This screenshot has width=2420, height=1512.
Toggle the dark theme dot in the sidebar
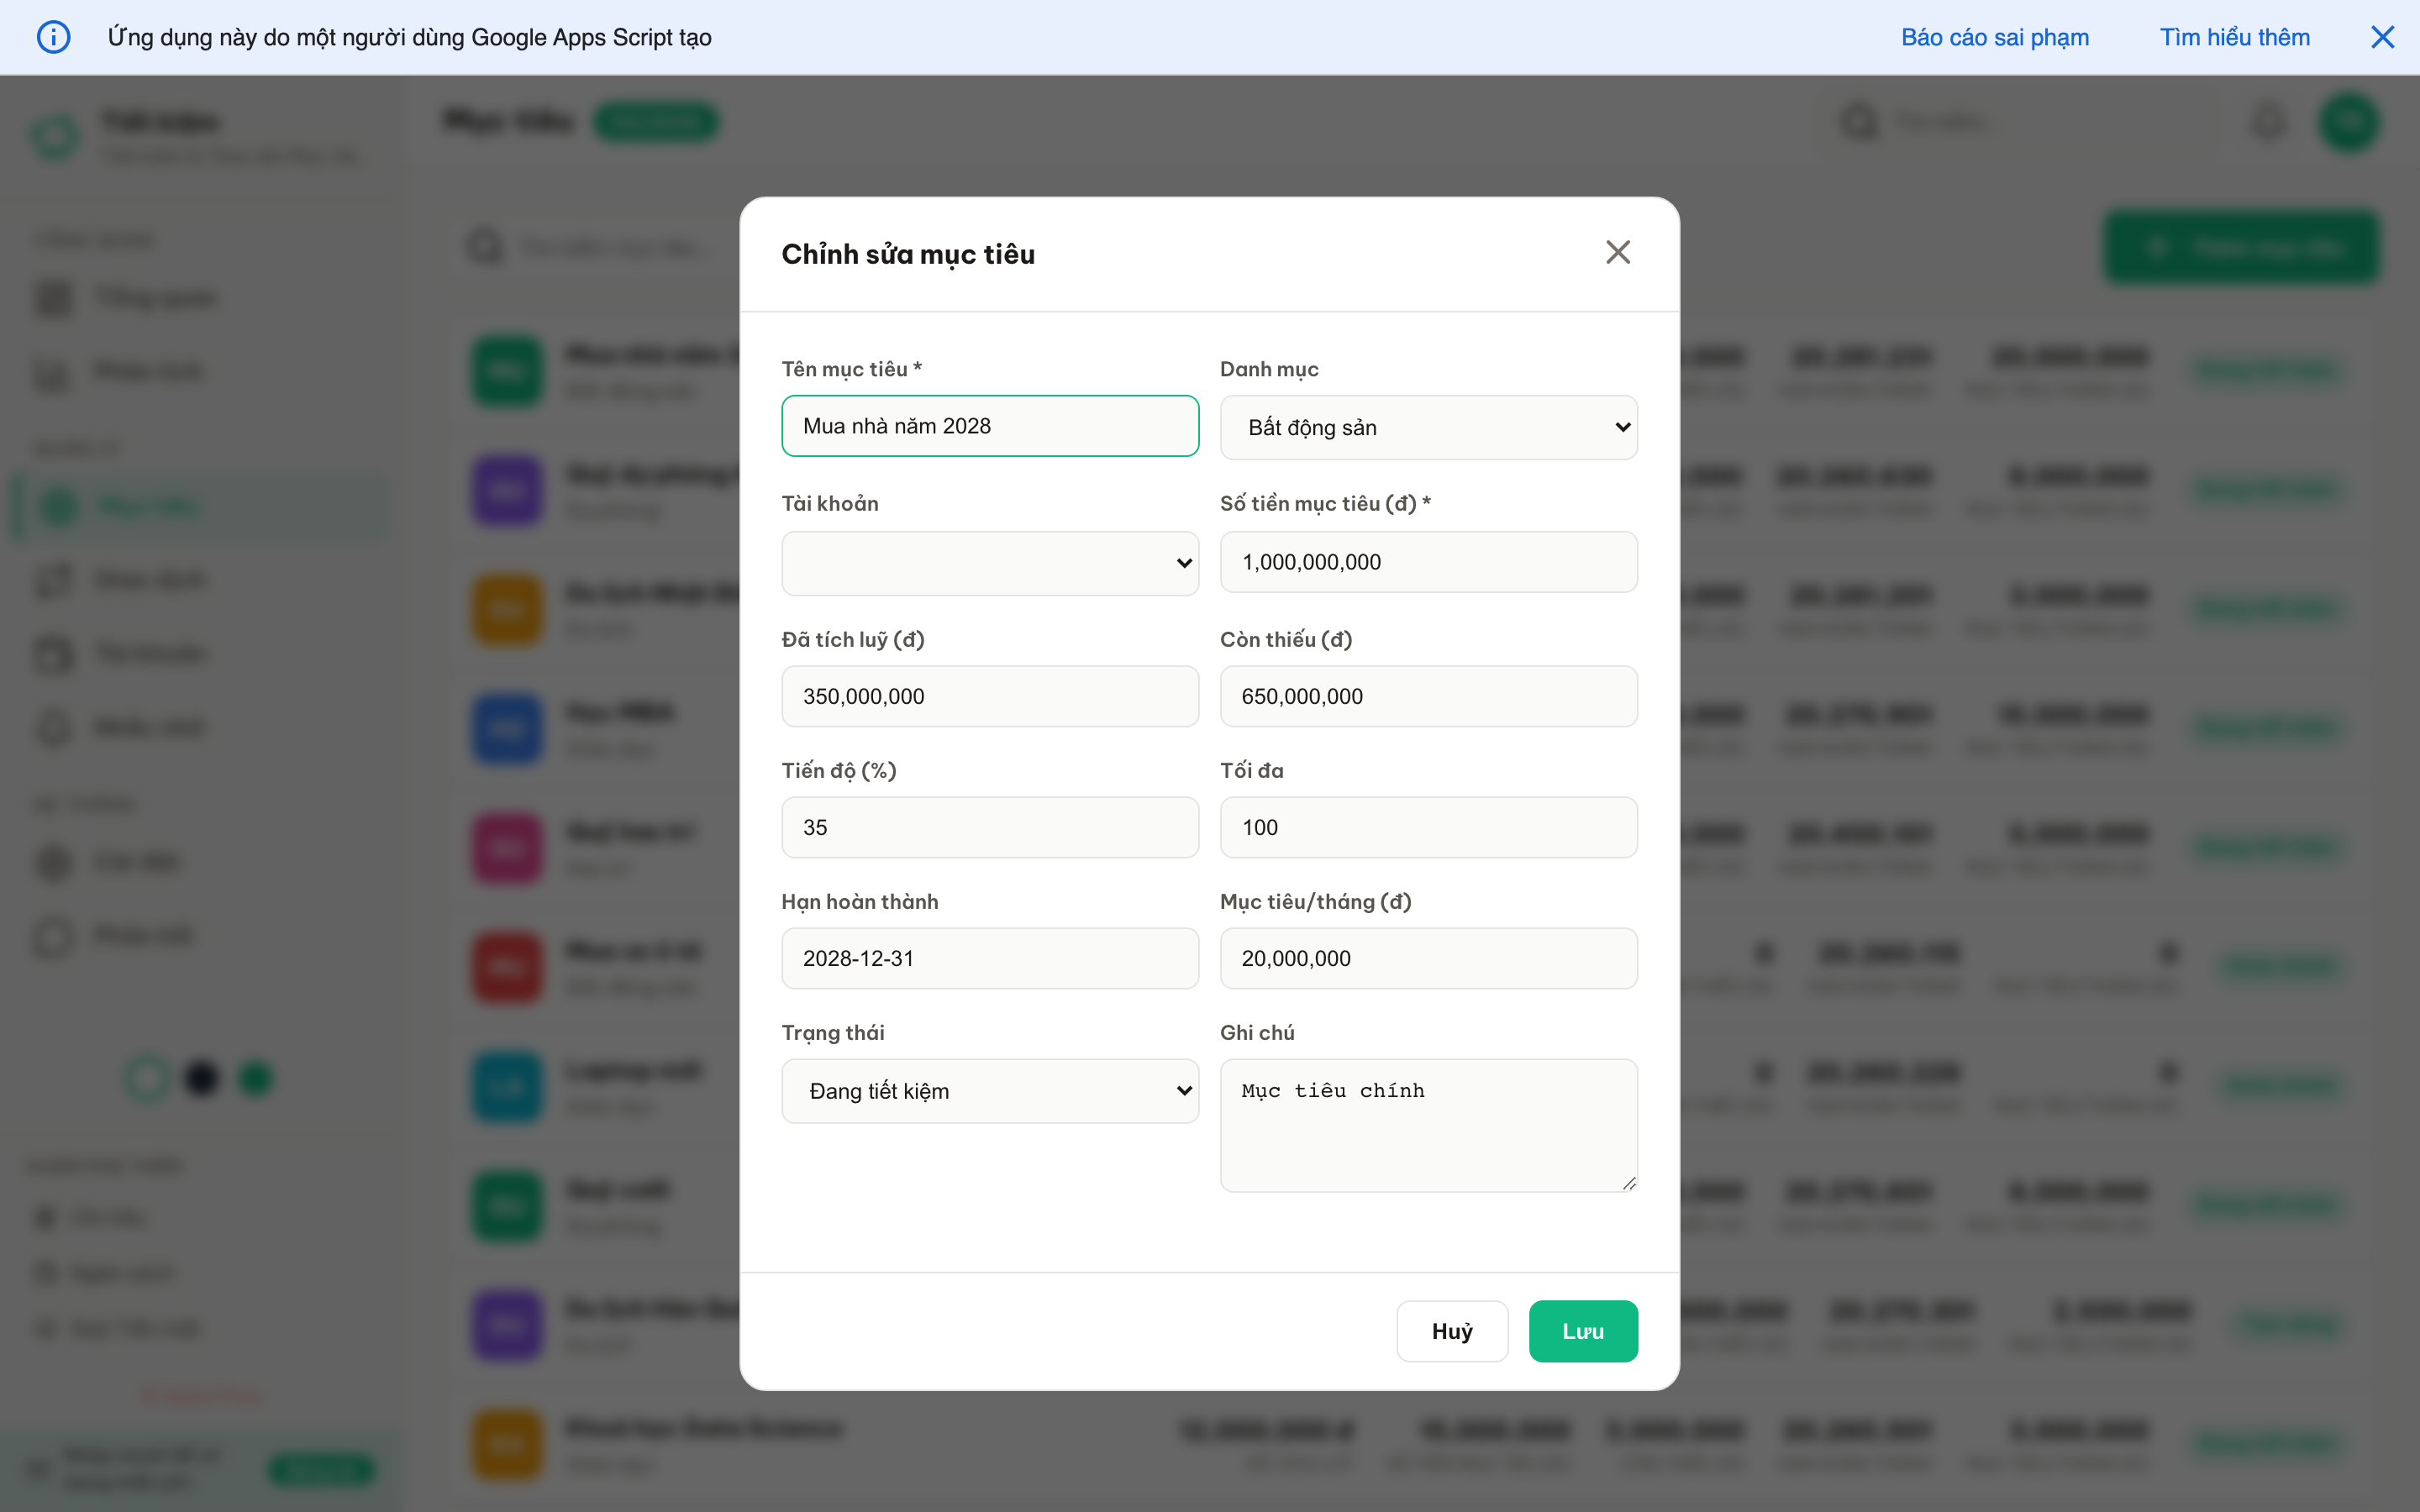[202, 1078]
